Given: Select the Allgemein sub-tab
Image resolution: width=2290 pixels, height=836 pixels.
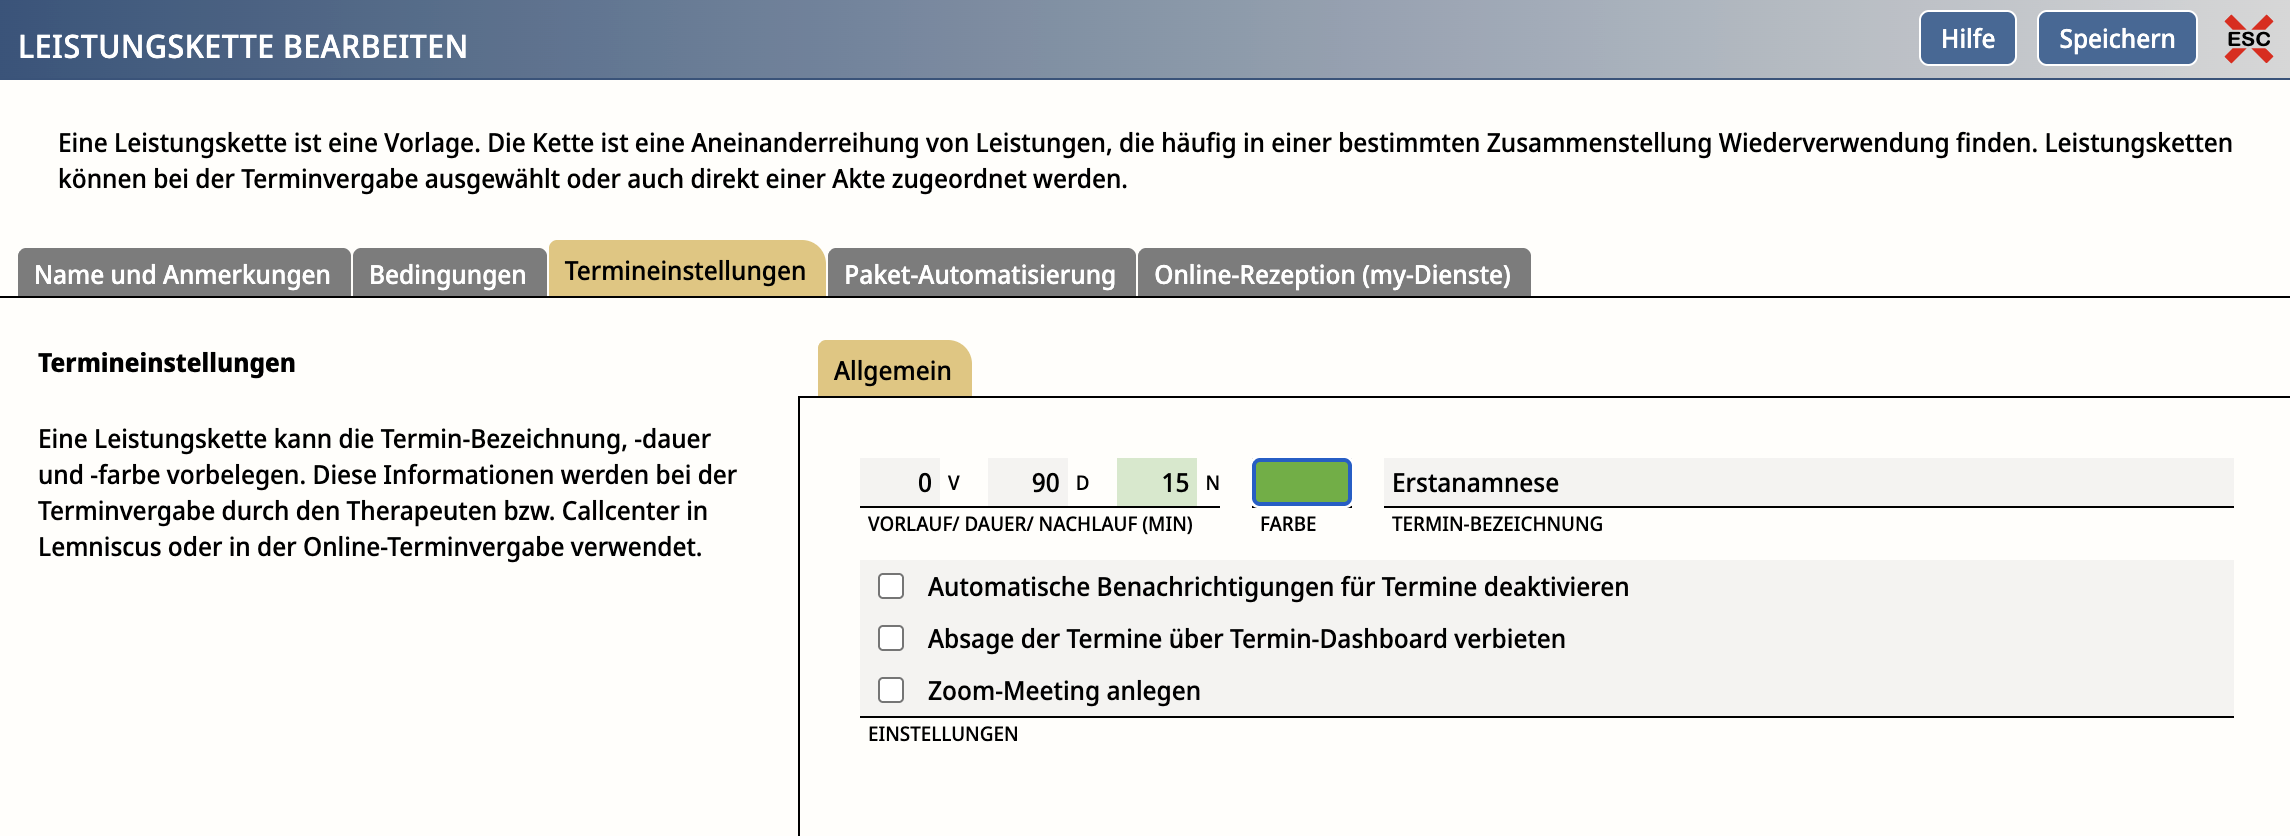Looking at the screenshot, I should (892, 370).
